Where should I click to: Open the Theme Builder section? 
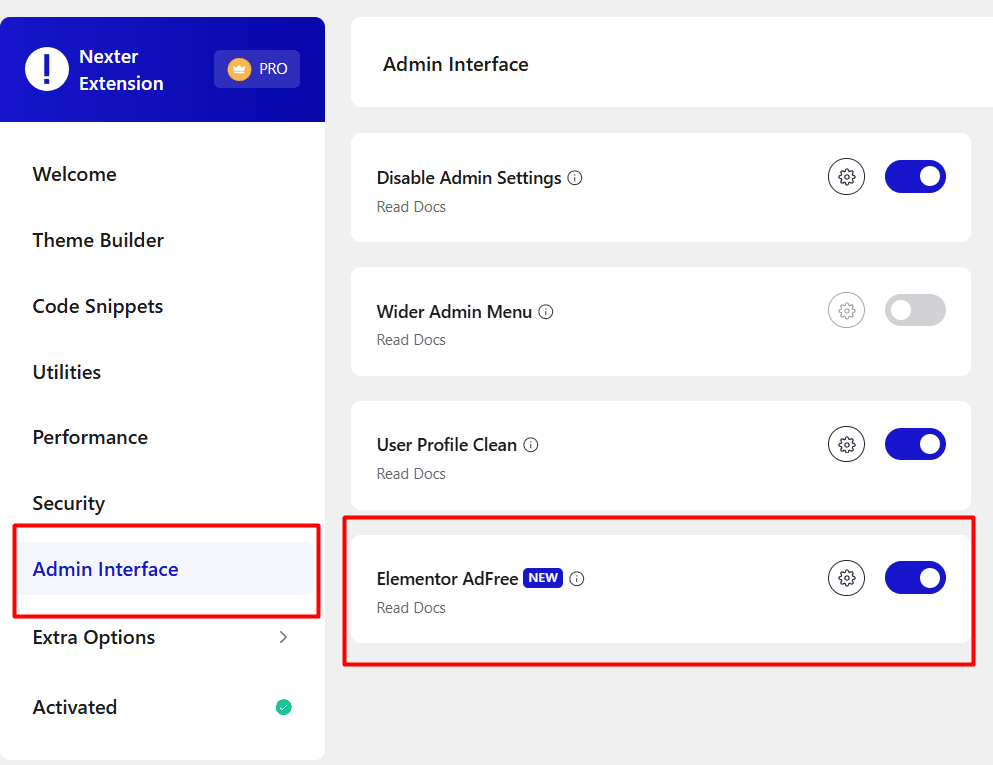[97, 240]
